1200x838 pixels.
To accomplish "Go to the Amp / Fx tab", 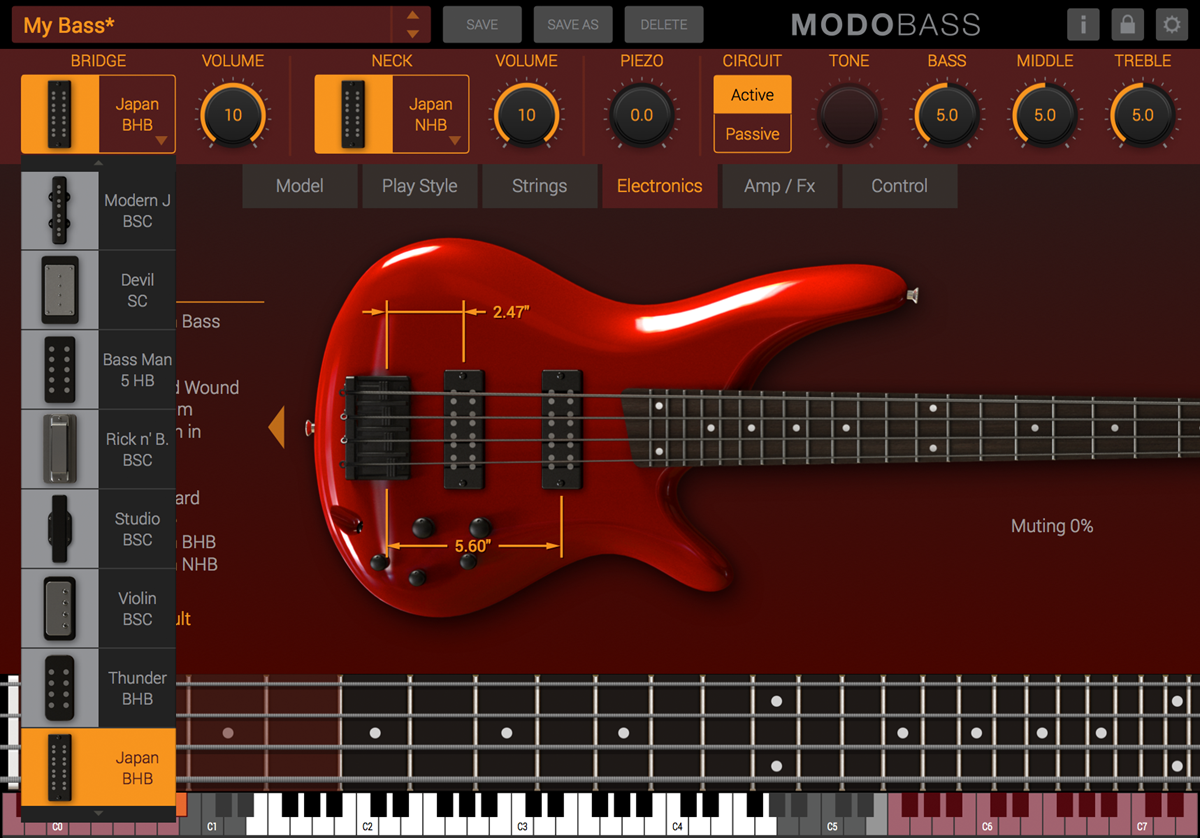I will 780,186.
